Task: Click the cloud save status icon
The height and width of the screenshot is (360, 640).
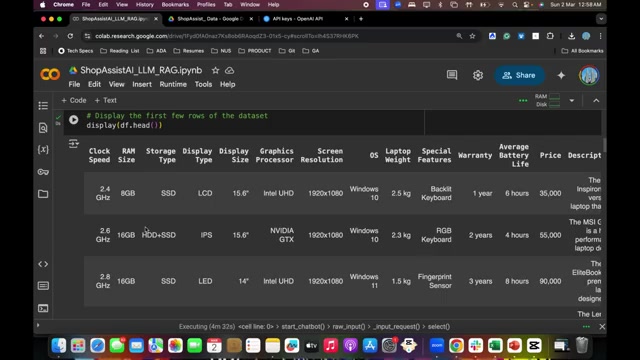Action: coord(230,70)
